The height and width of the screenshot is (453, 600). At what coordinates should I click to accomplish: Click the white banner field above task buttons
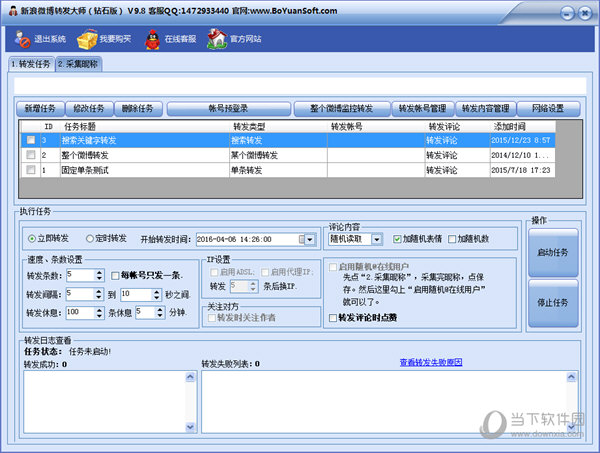(x=300, y=86)
